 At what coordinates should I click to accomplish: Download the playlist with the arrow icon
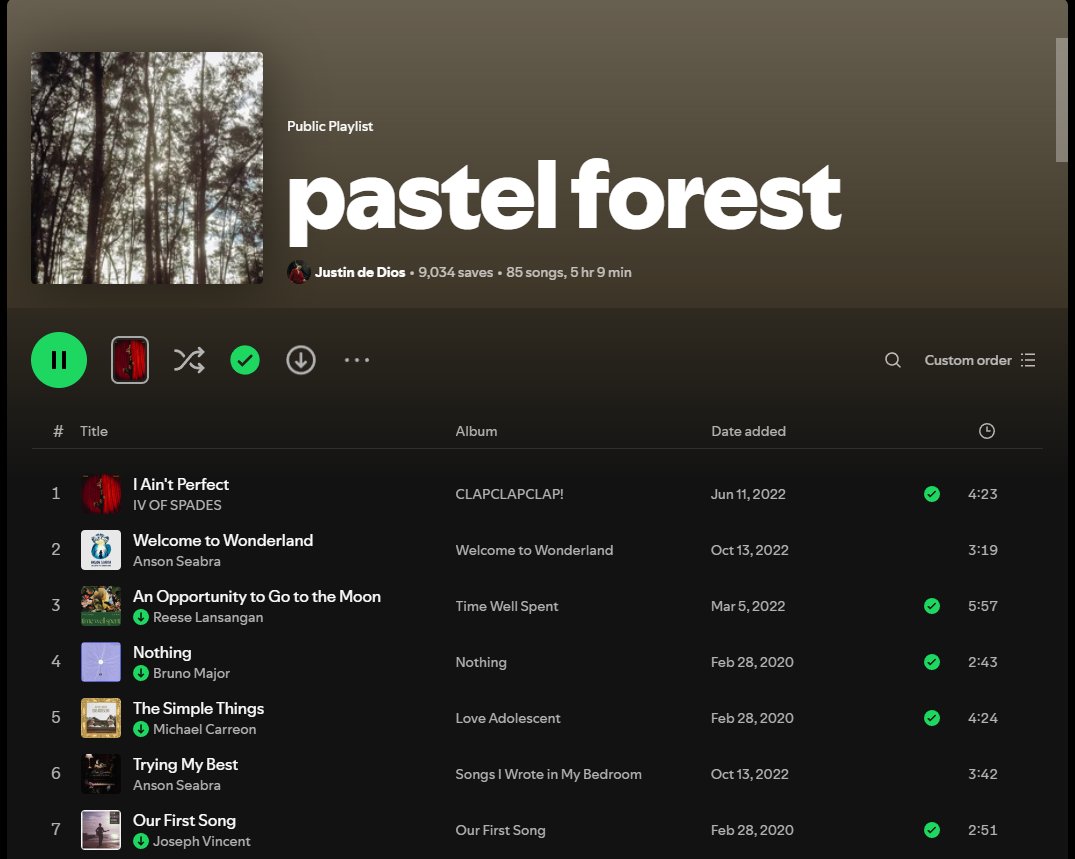tap(301, 360)
